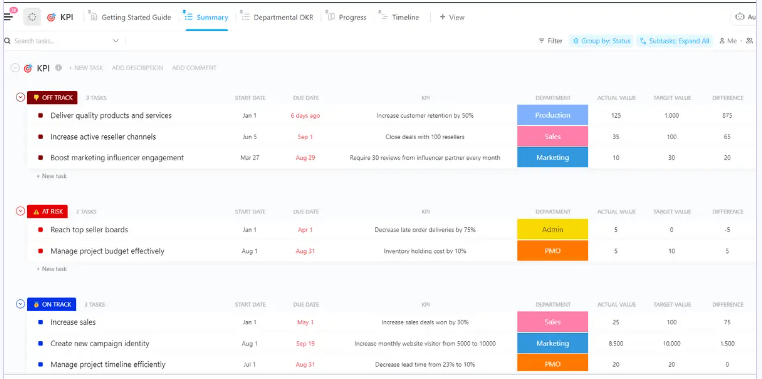This screenshot has width=762, height=379.
Task: Open the Filter options
Action: pos(550,41)
